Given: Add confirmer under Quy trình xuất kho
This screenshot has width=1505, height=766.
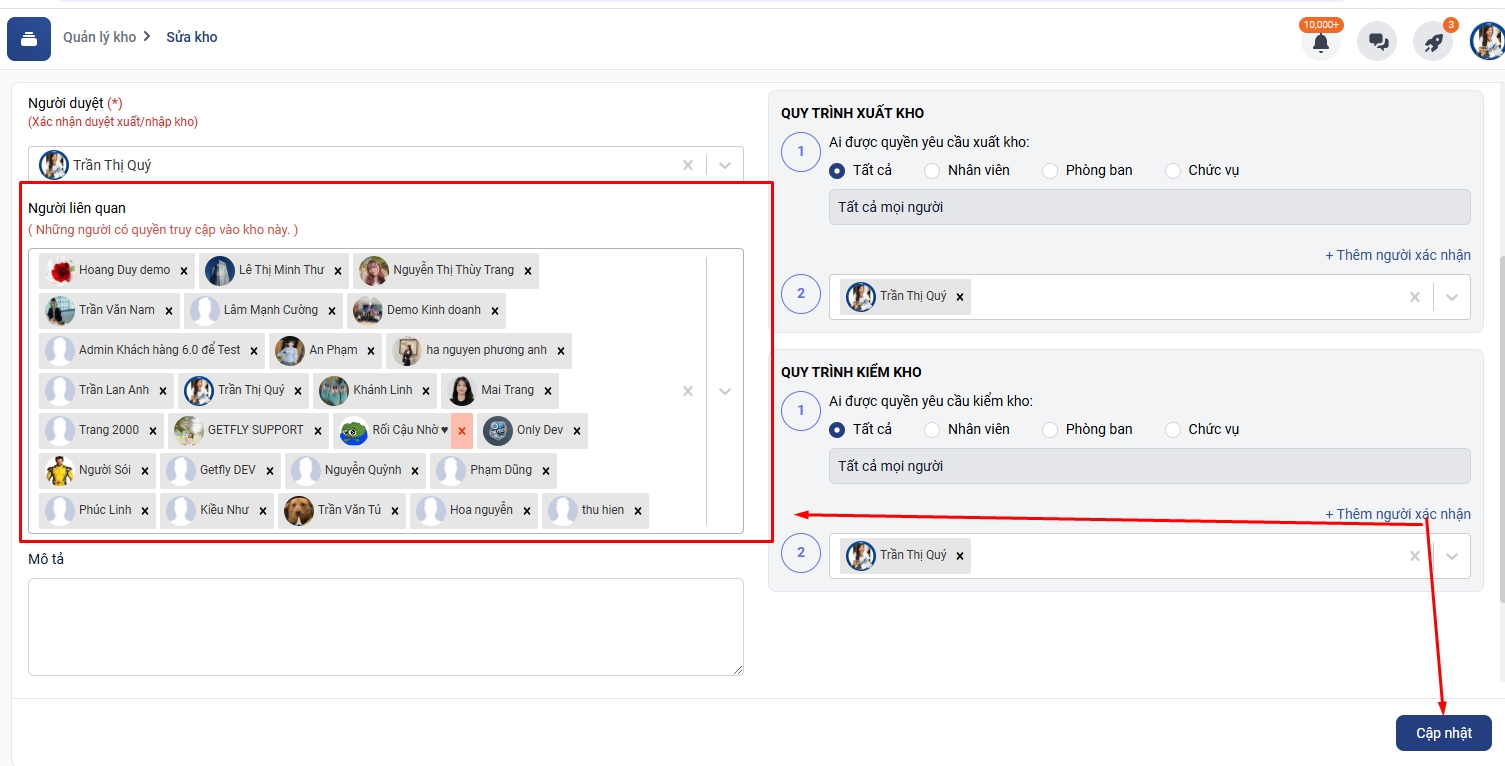Looking at the screenshot, I should [x=1398, y=255].
